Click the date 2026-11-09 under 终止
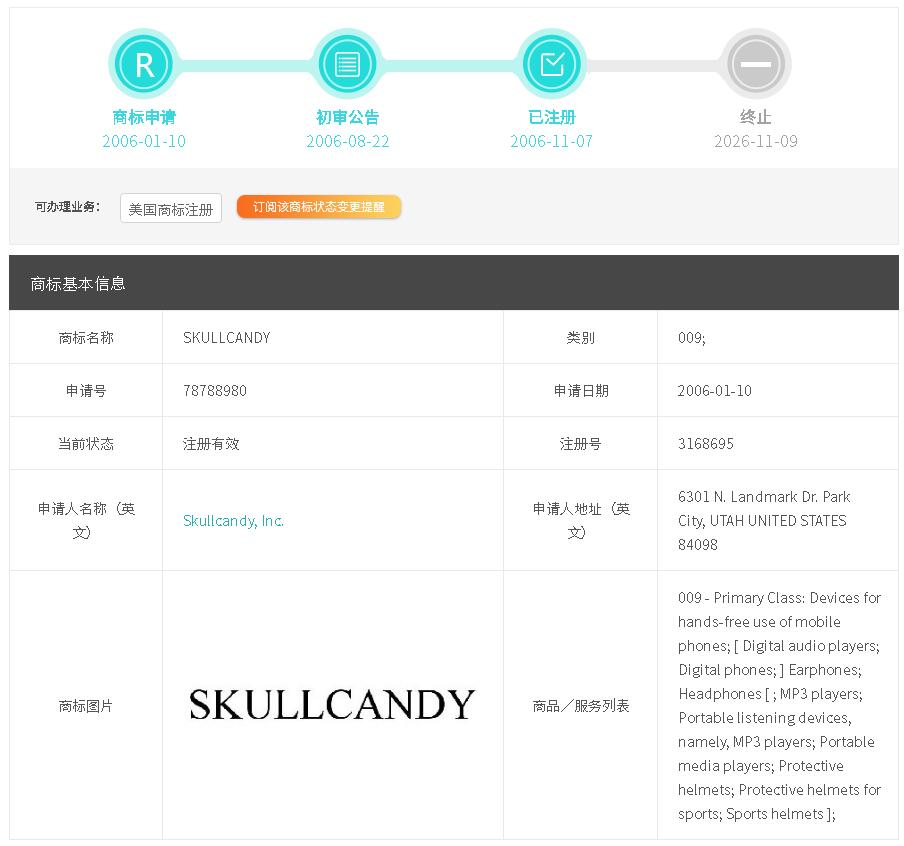 coord(755,141)
